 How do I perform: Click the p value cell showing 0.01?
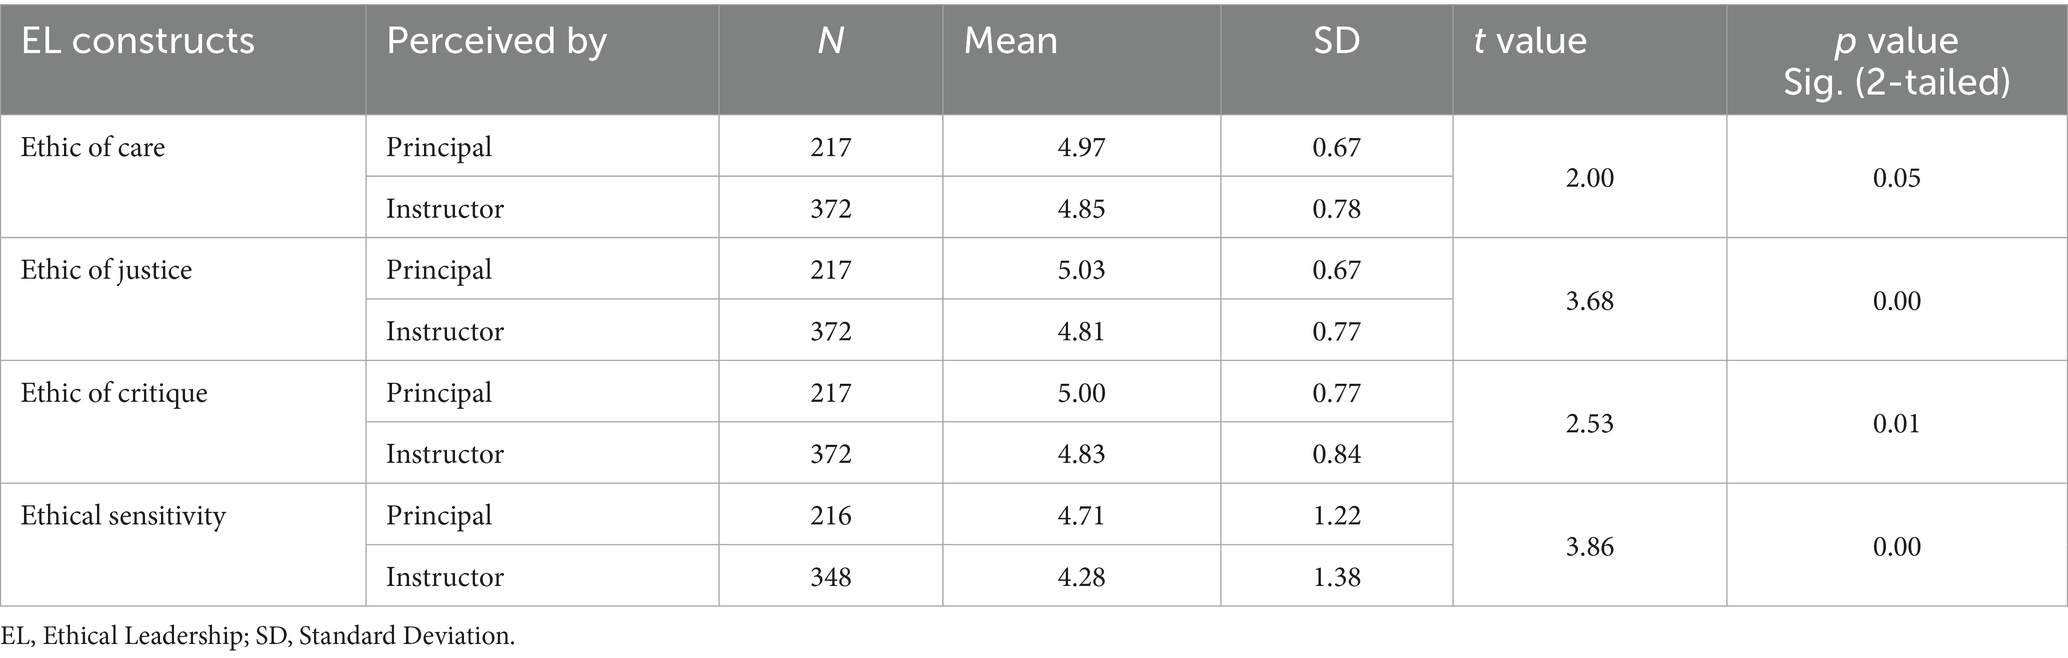click(1896, 424)
